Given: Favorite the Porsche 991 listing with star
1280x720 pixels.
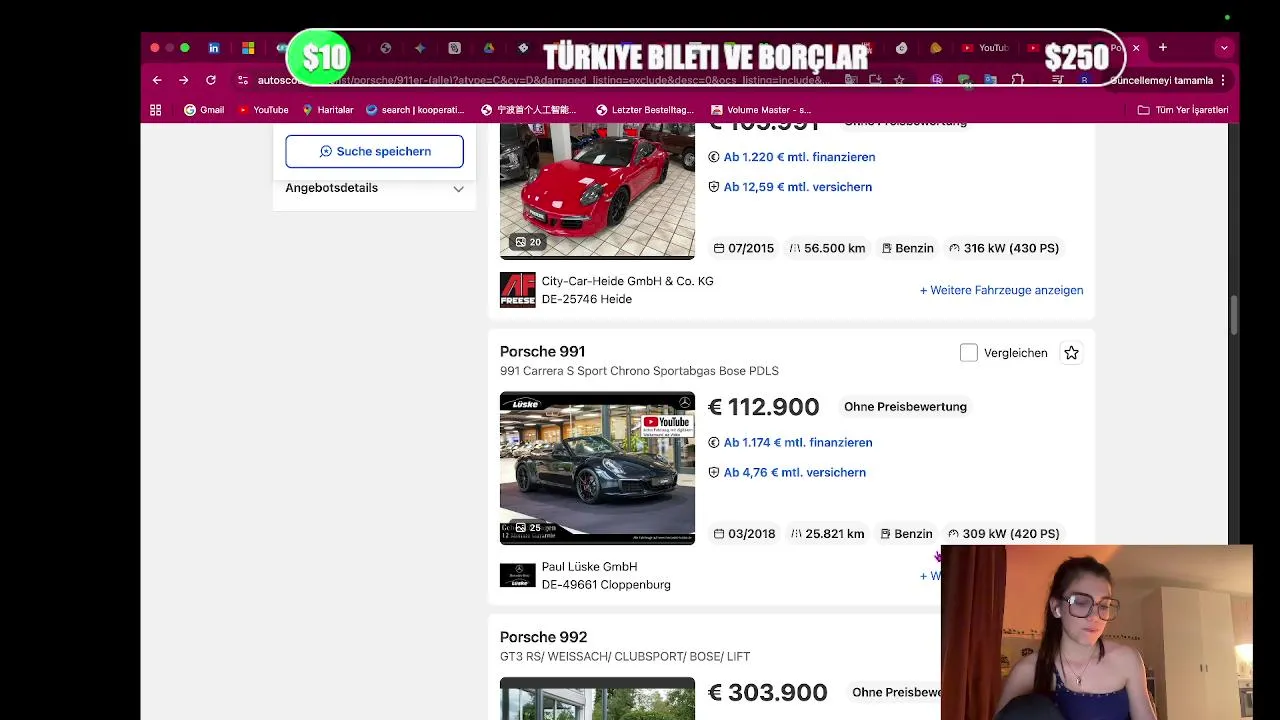Looking at the screenshot, I should [x=1071, y=353].
